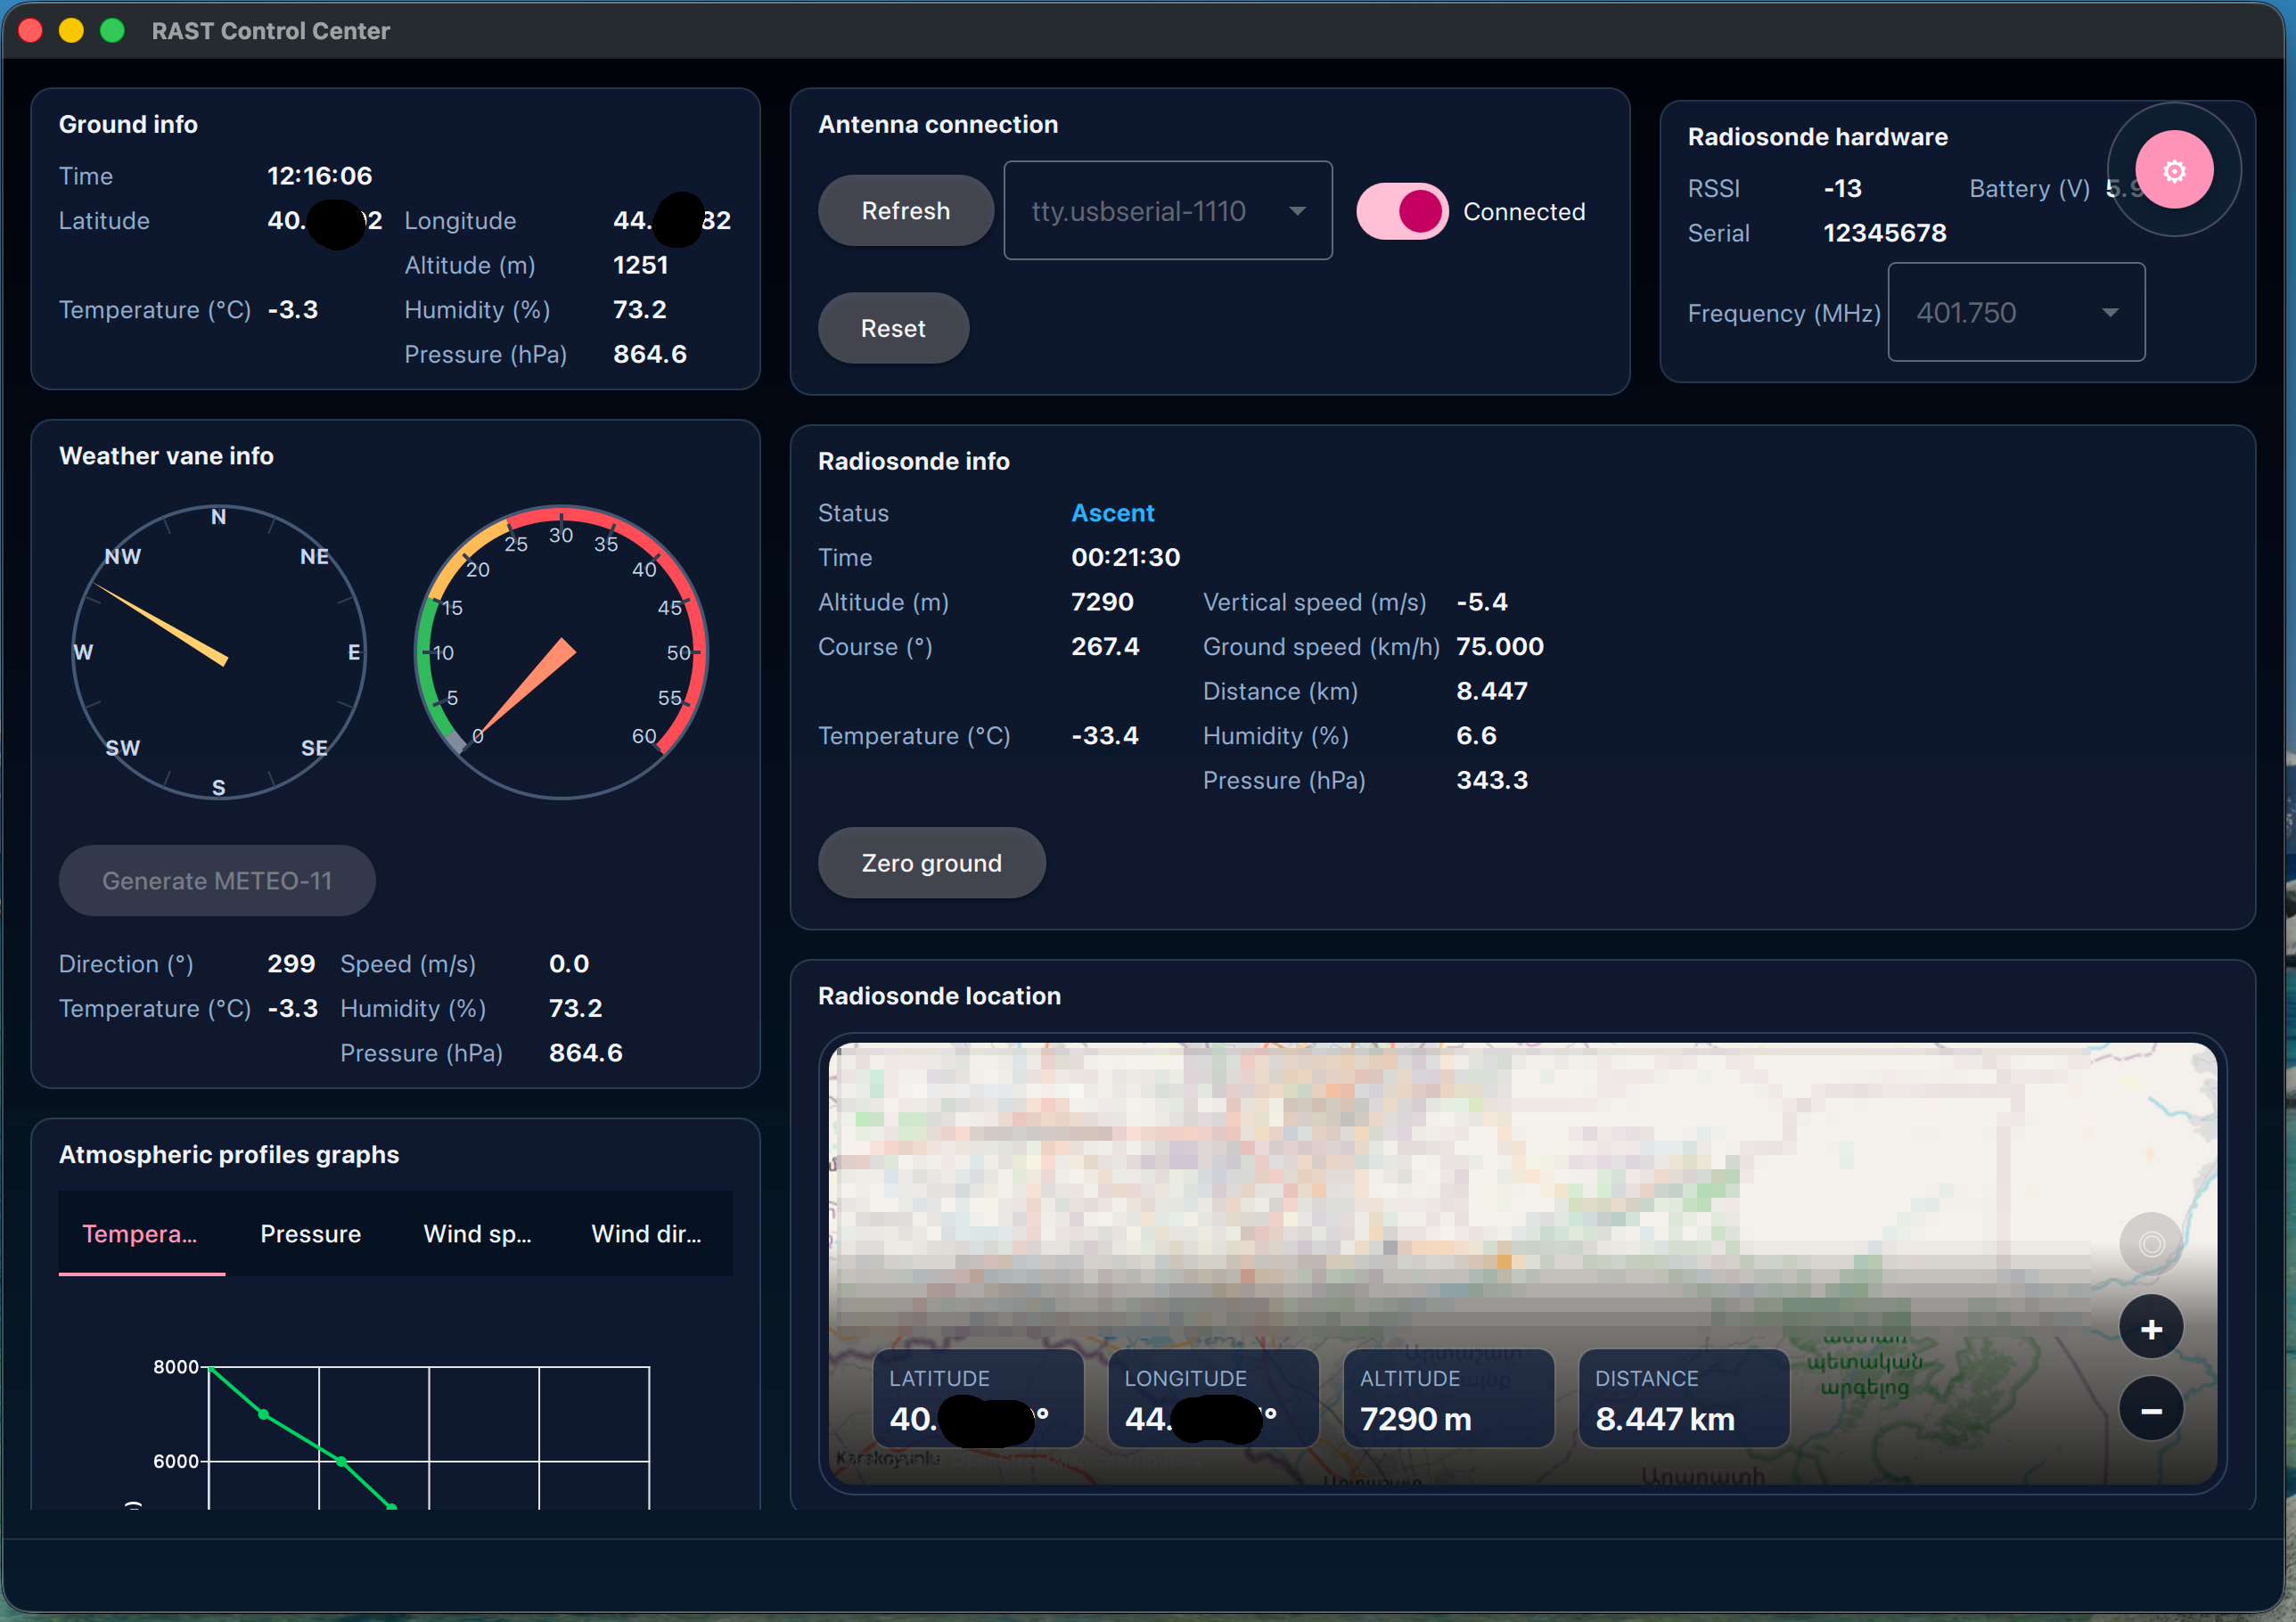
Task: Switch to the Pressure graph tab
Action: (x=310, y=1234)
